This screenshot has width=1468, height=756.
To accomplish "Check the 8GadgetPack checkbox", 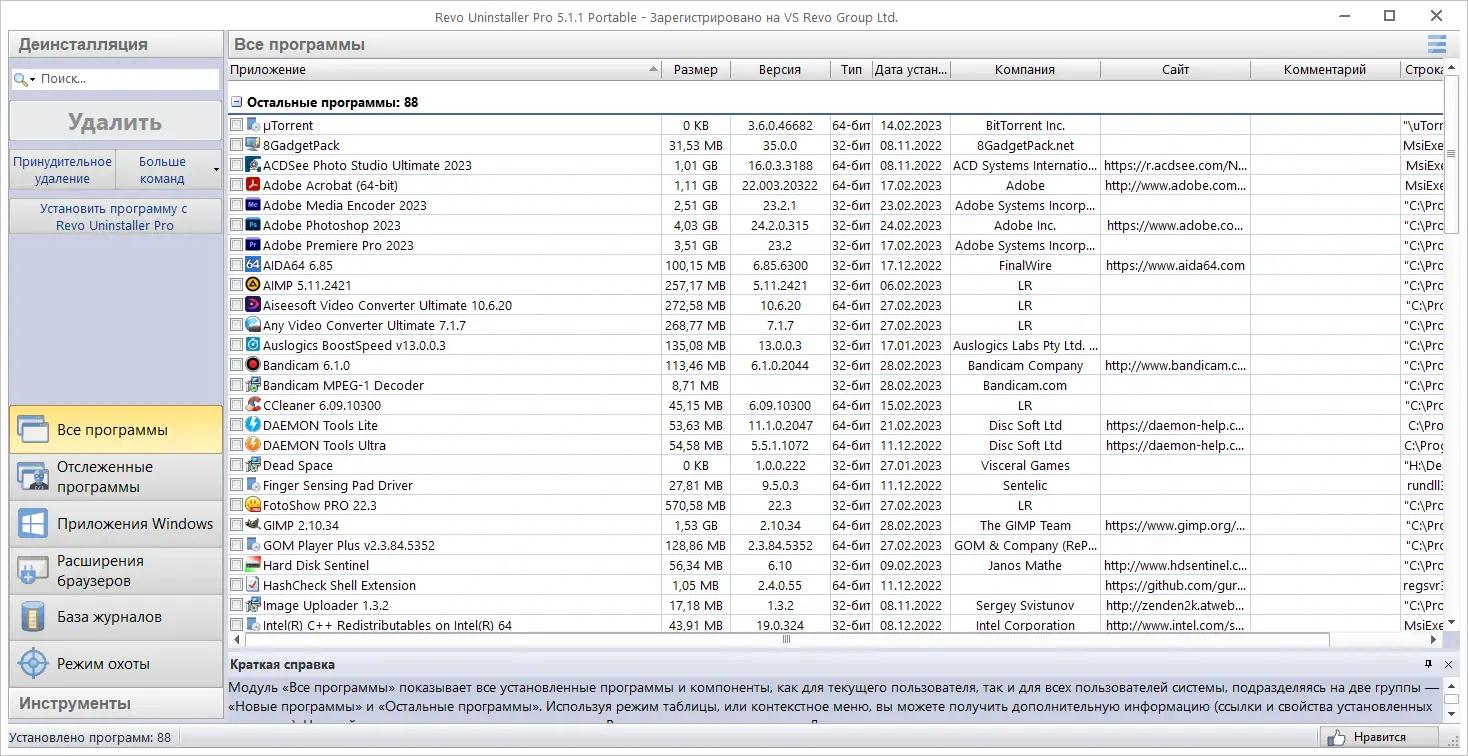I will pos(237,145).
